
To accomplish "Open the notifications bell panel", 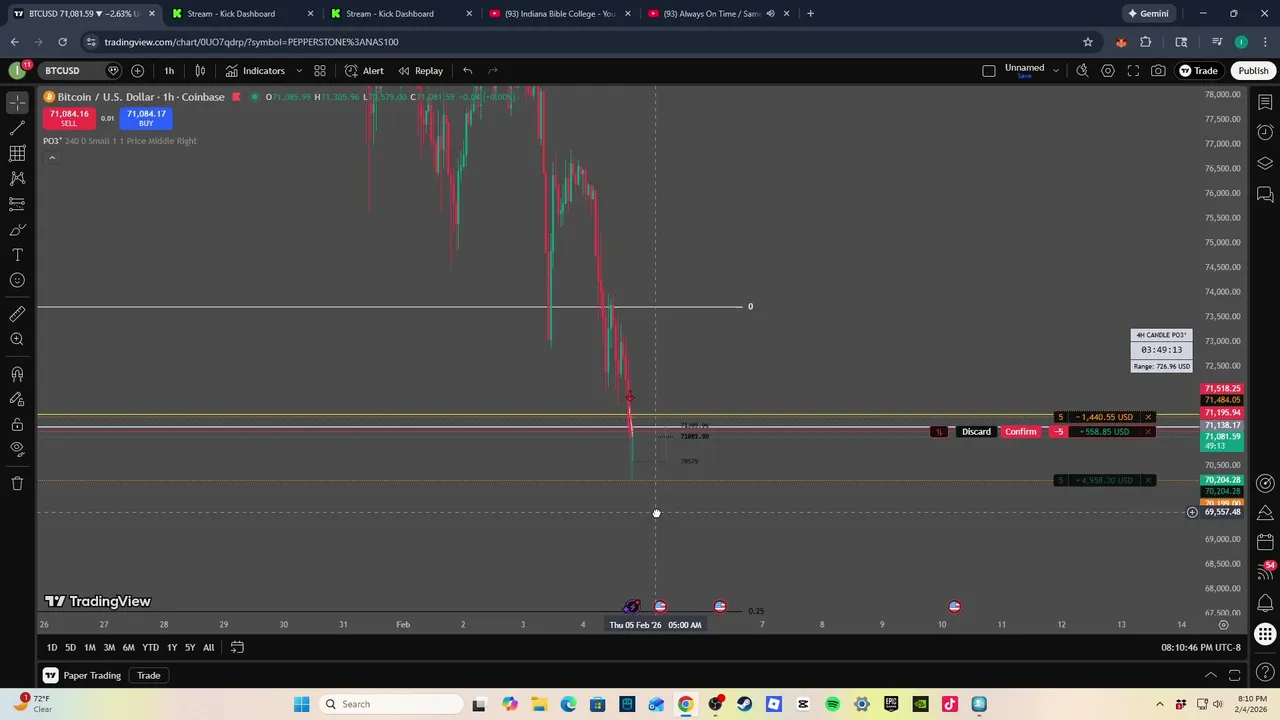I will 1265,603.
